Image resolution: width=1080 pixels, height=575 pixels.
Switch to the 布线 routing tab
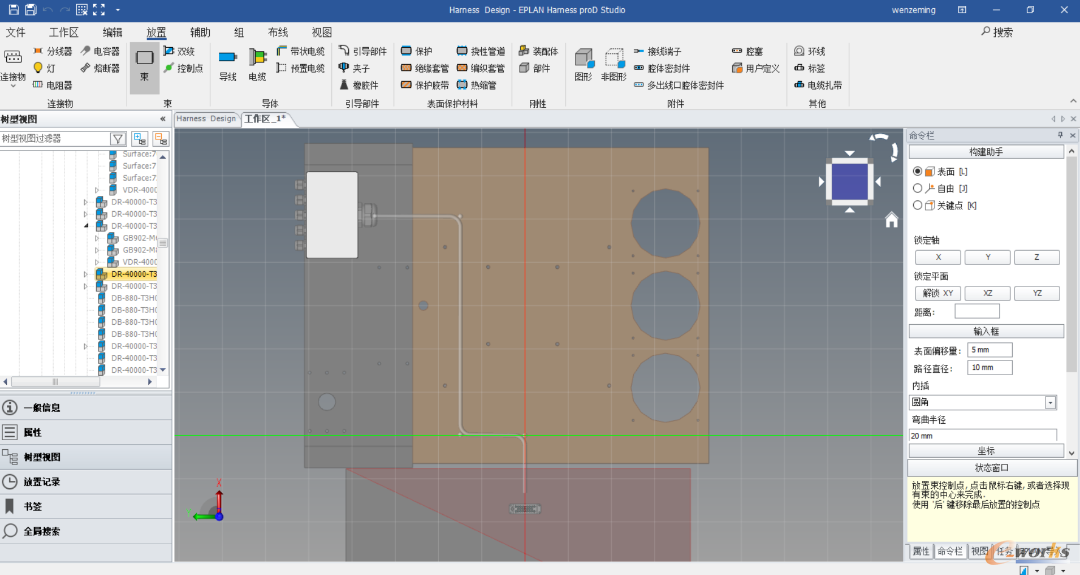coord(278,32)
